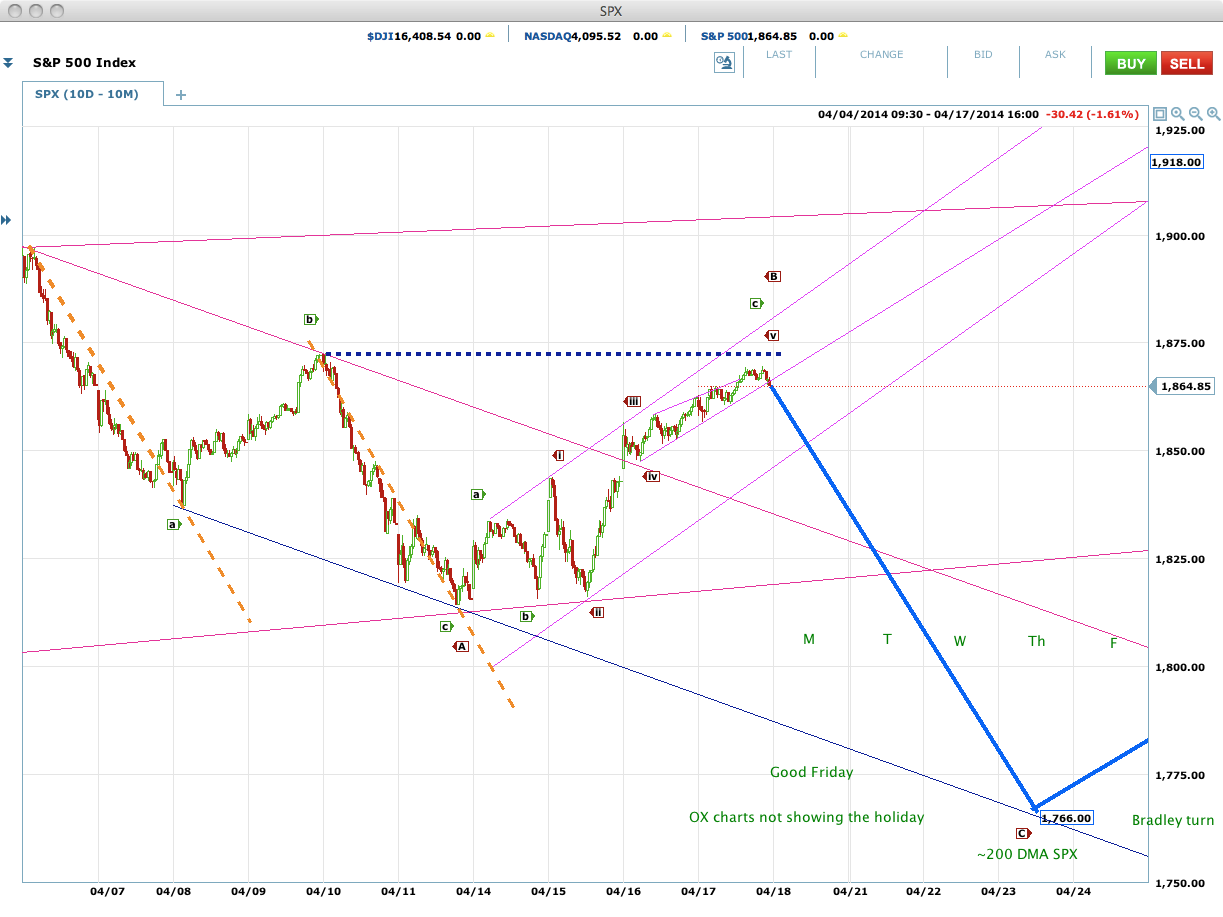This screenshot has width=1223, height=917.
Task: Select the wave iv marker
Action: (651, 476)
